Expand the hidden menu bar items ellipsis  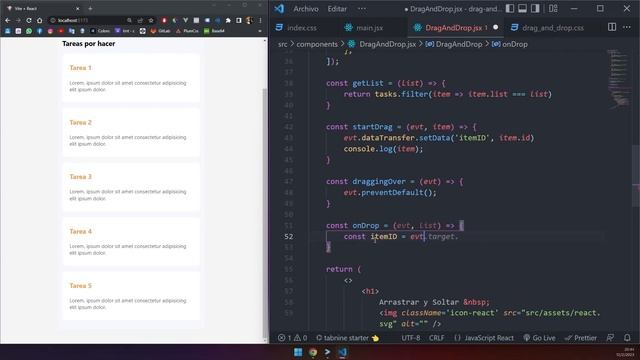click(362, 9)
